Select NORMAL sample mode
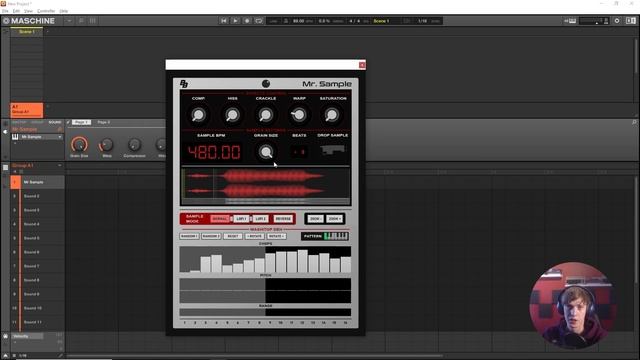This screenshot has height=360, width=640. [x=220, y=219]
